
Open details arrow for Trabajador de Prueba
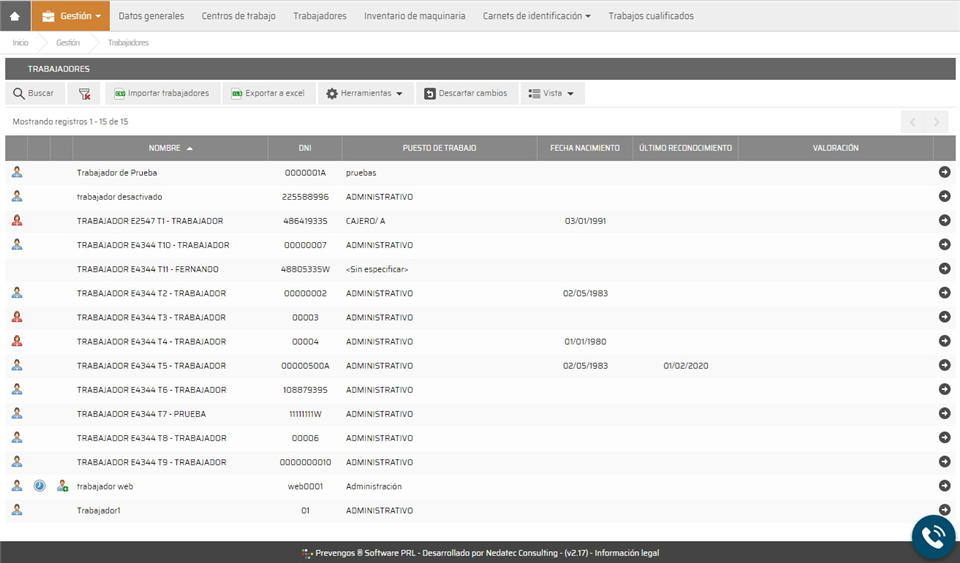coord(944,172)
